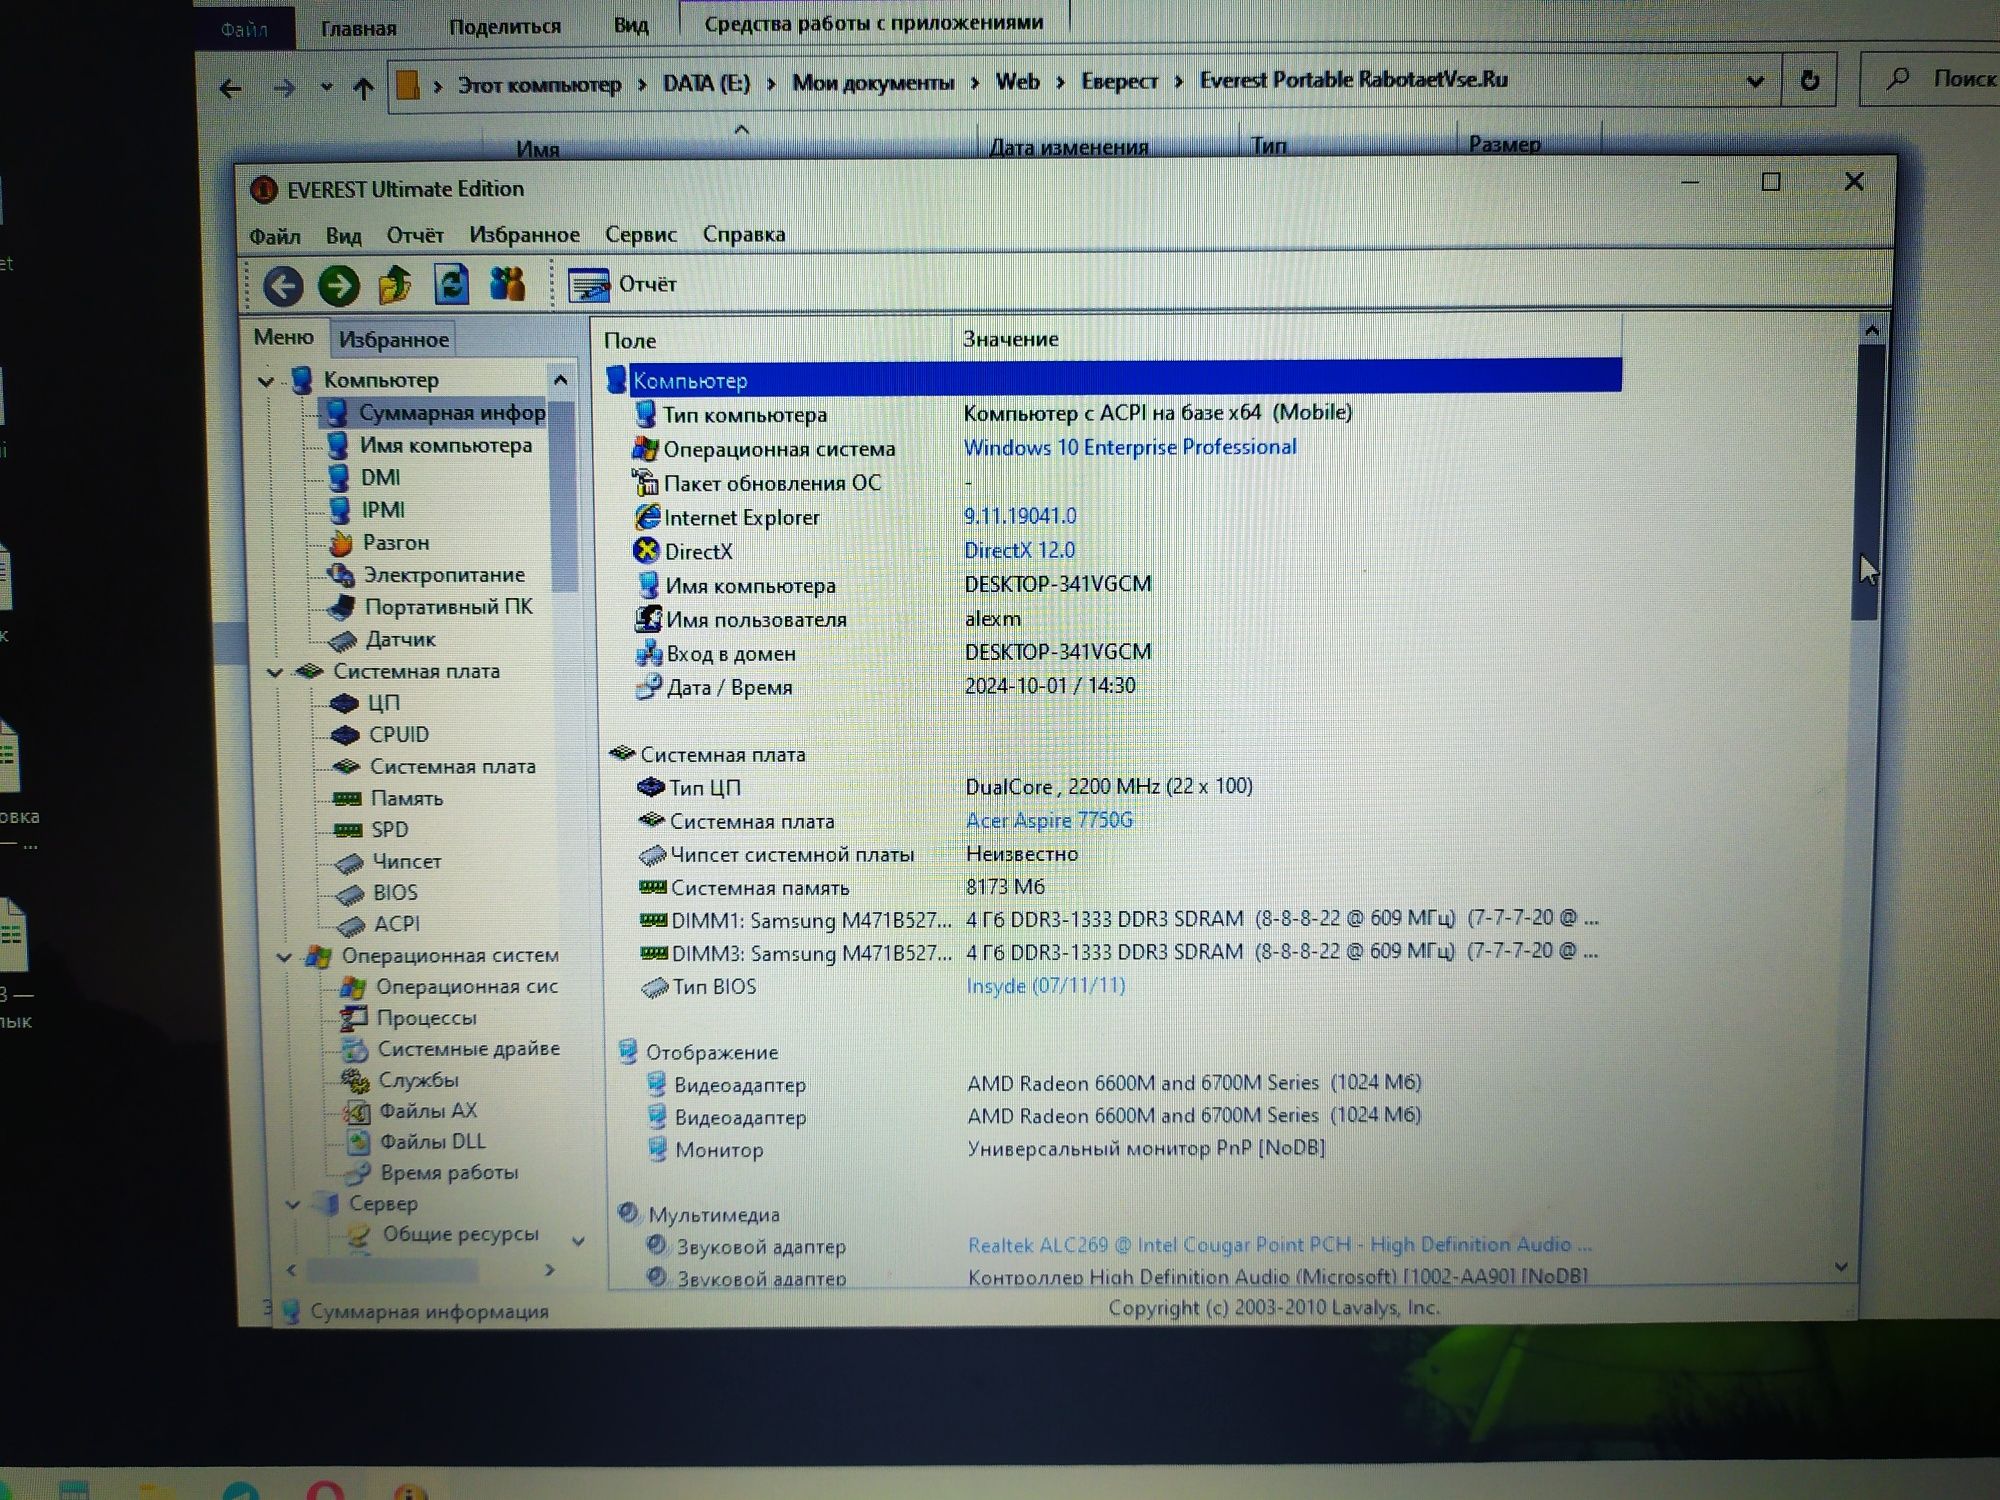
Task: Open the Разгон tree item
Action: [x=395, y=543]
